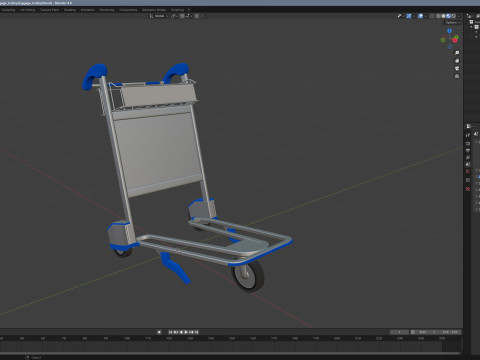This screenshot has width=480, height=360.
Task: Select rendered viewport shading
Action: coord(454,16)
